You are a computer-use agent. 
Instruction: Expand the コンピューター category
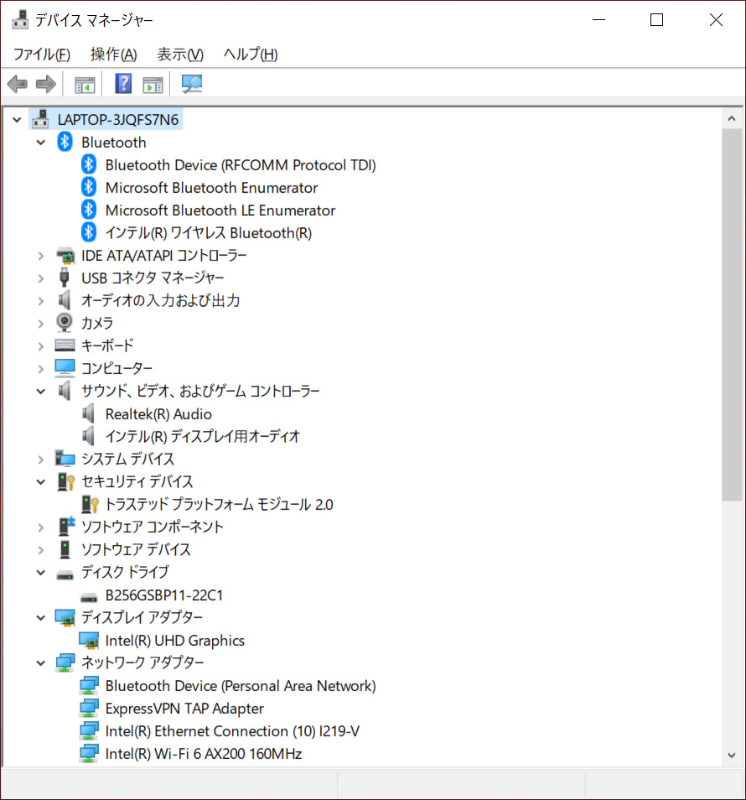click(41, 368)
